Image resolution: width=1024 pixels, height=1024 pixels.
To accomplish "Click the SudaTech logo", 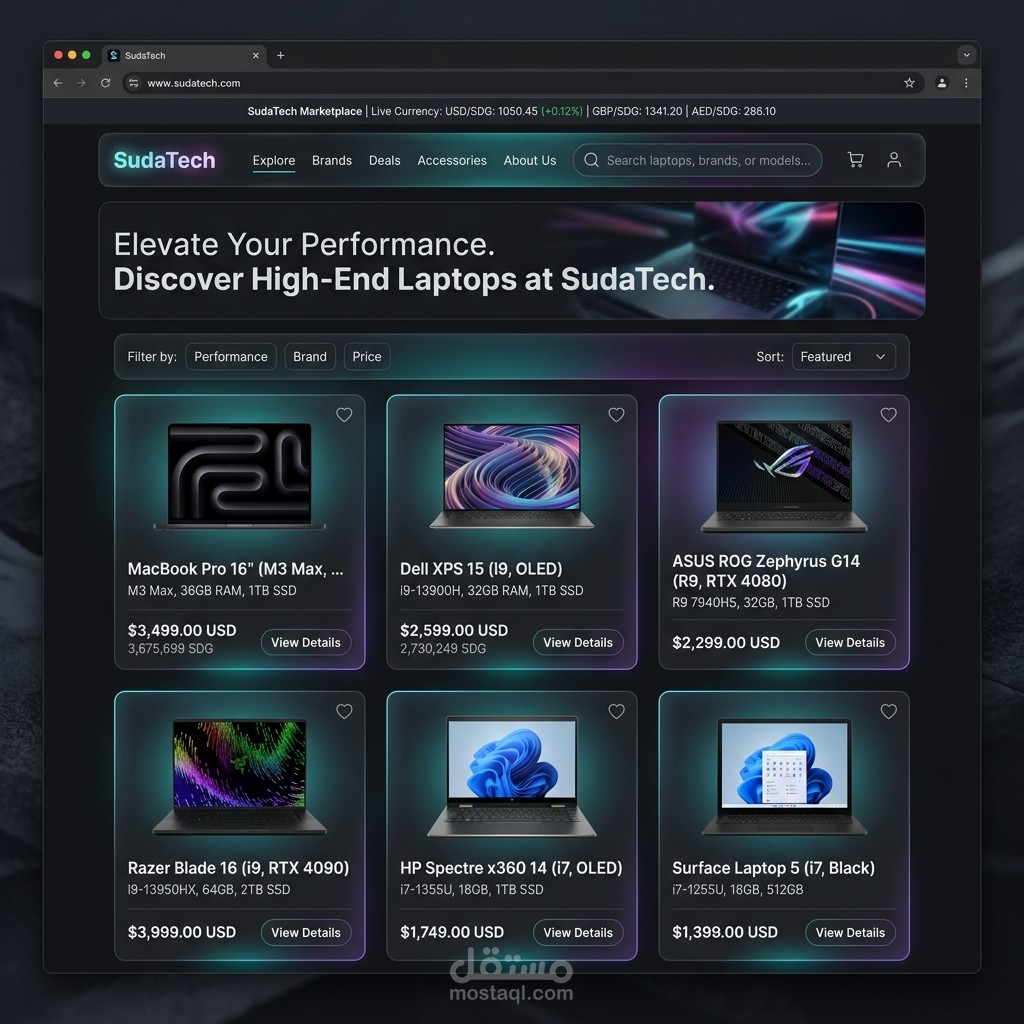I will 165,160.
